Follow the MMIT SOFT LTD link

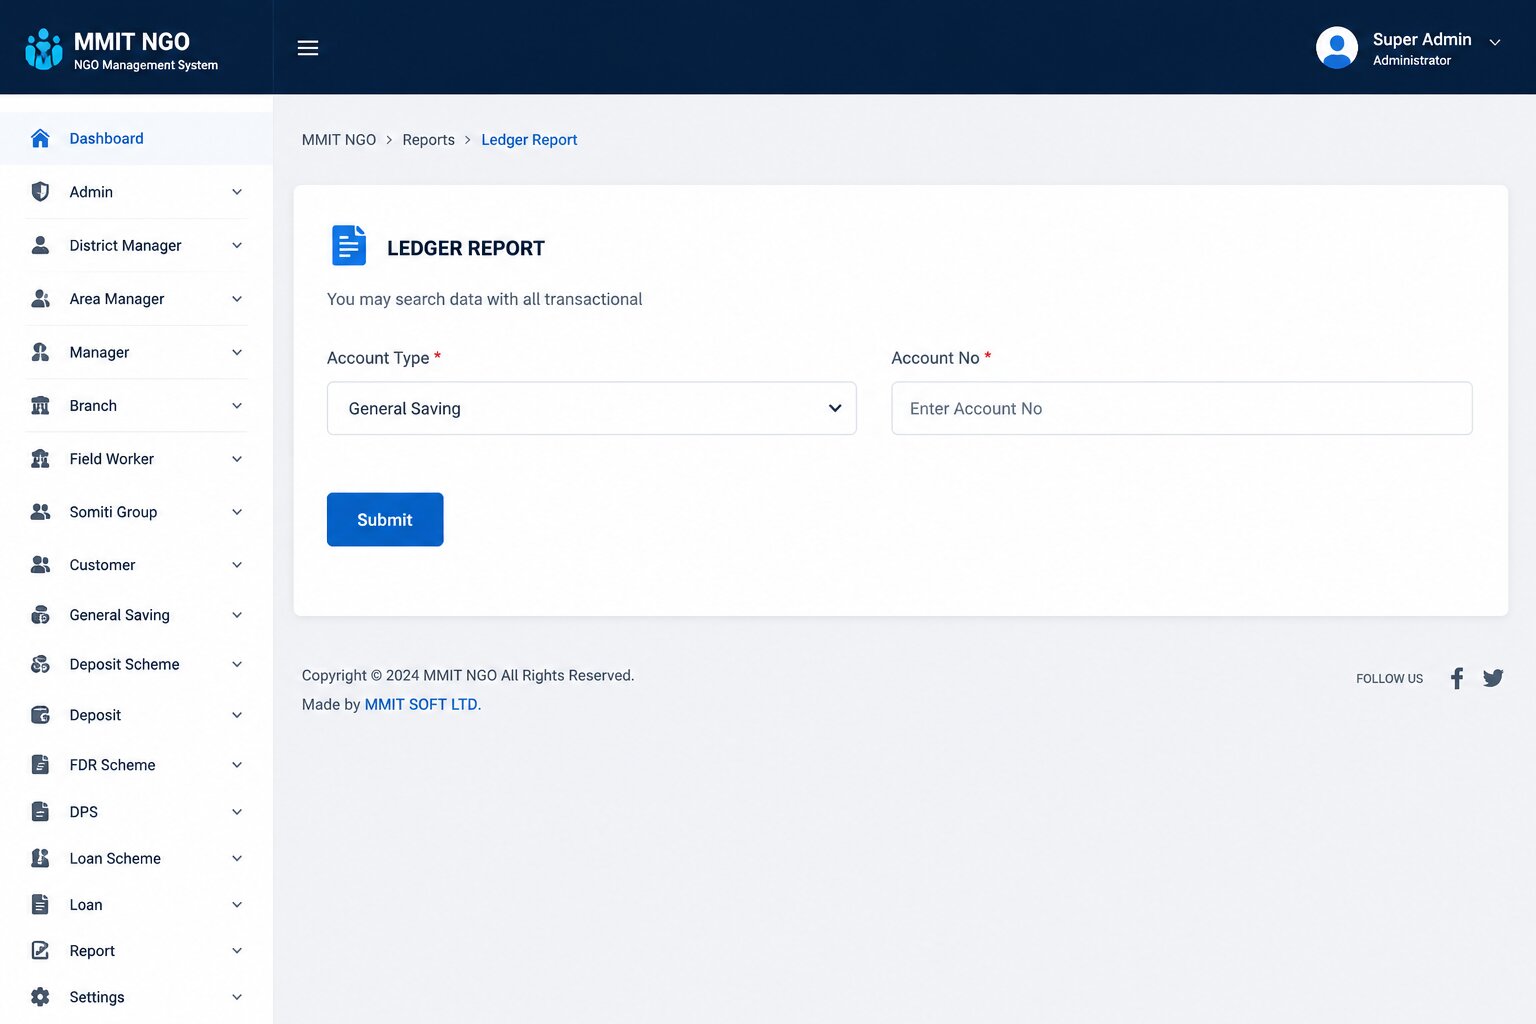[x=421, y=704]
